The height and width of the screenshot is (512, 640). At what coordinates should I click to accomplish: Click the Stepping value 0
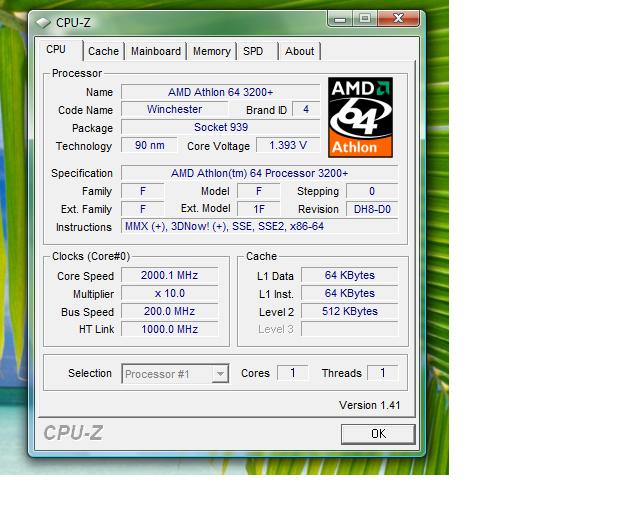pyautogui.click(x=372, y=191)
